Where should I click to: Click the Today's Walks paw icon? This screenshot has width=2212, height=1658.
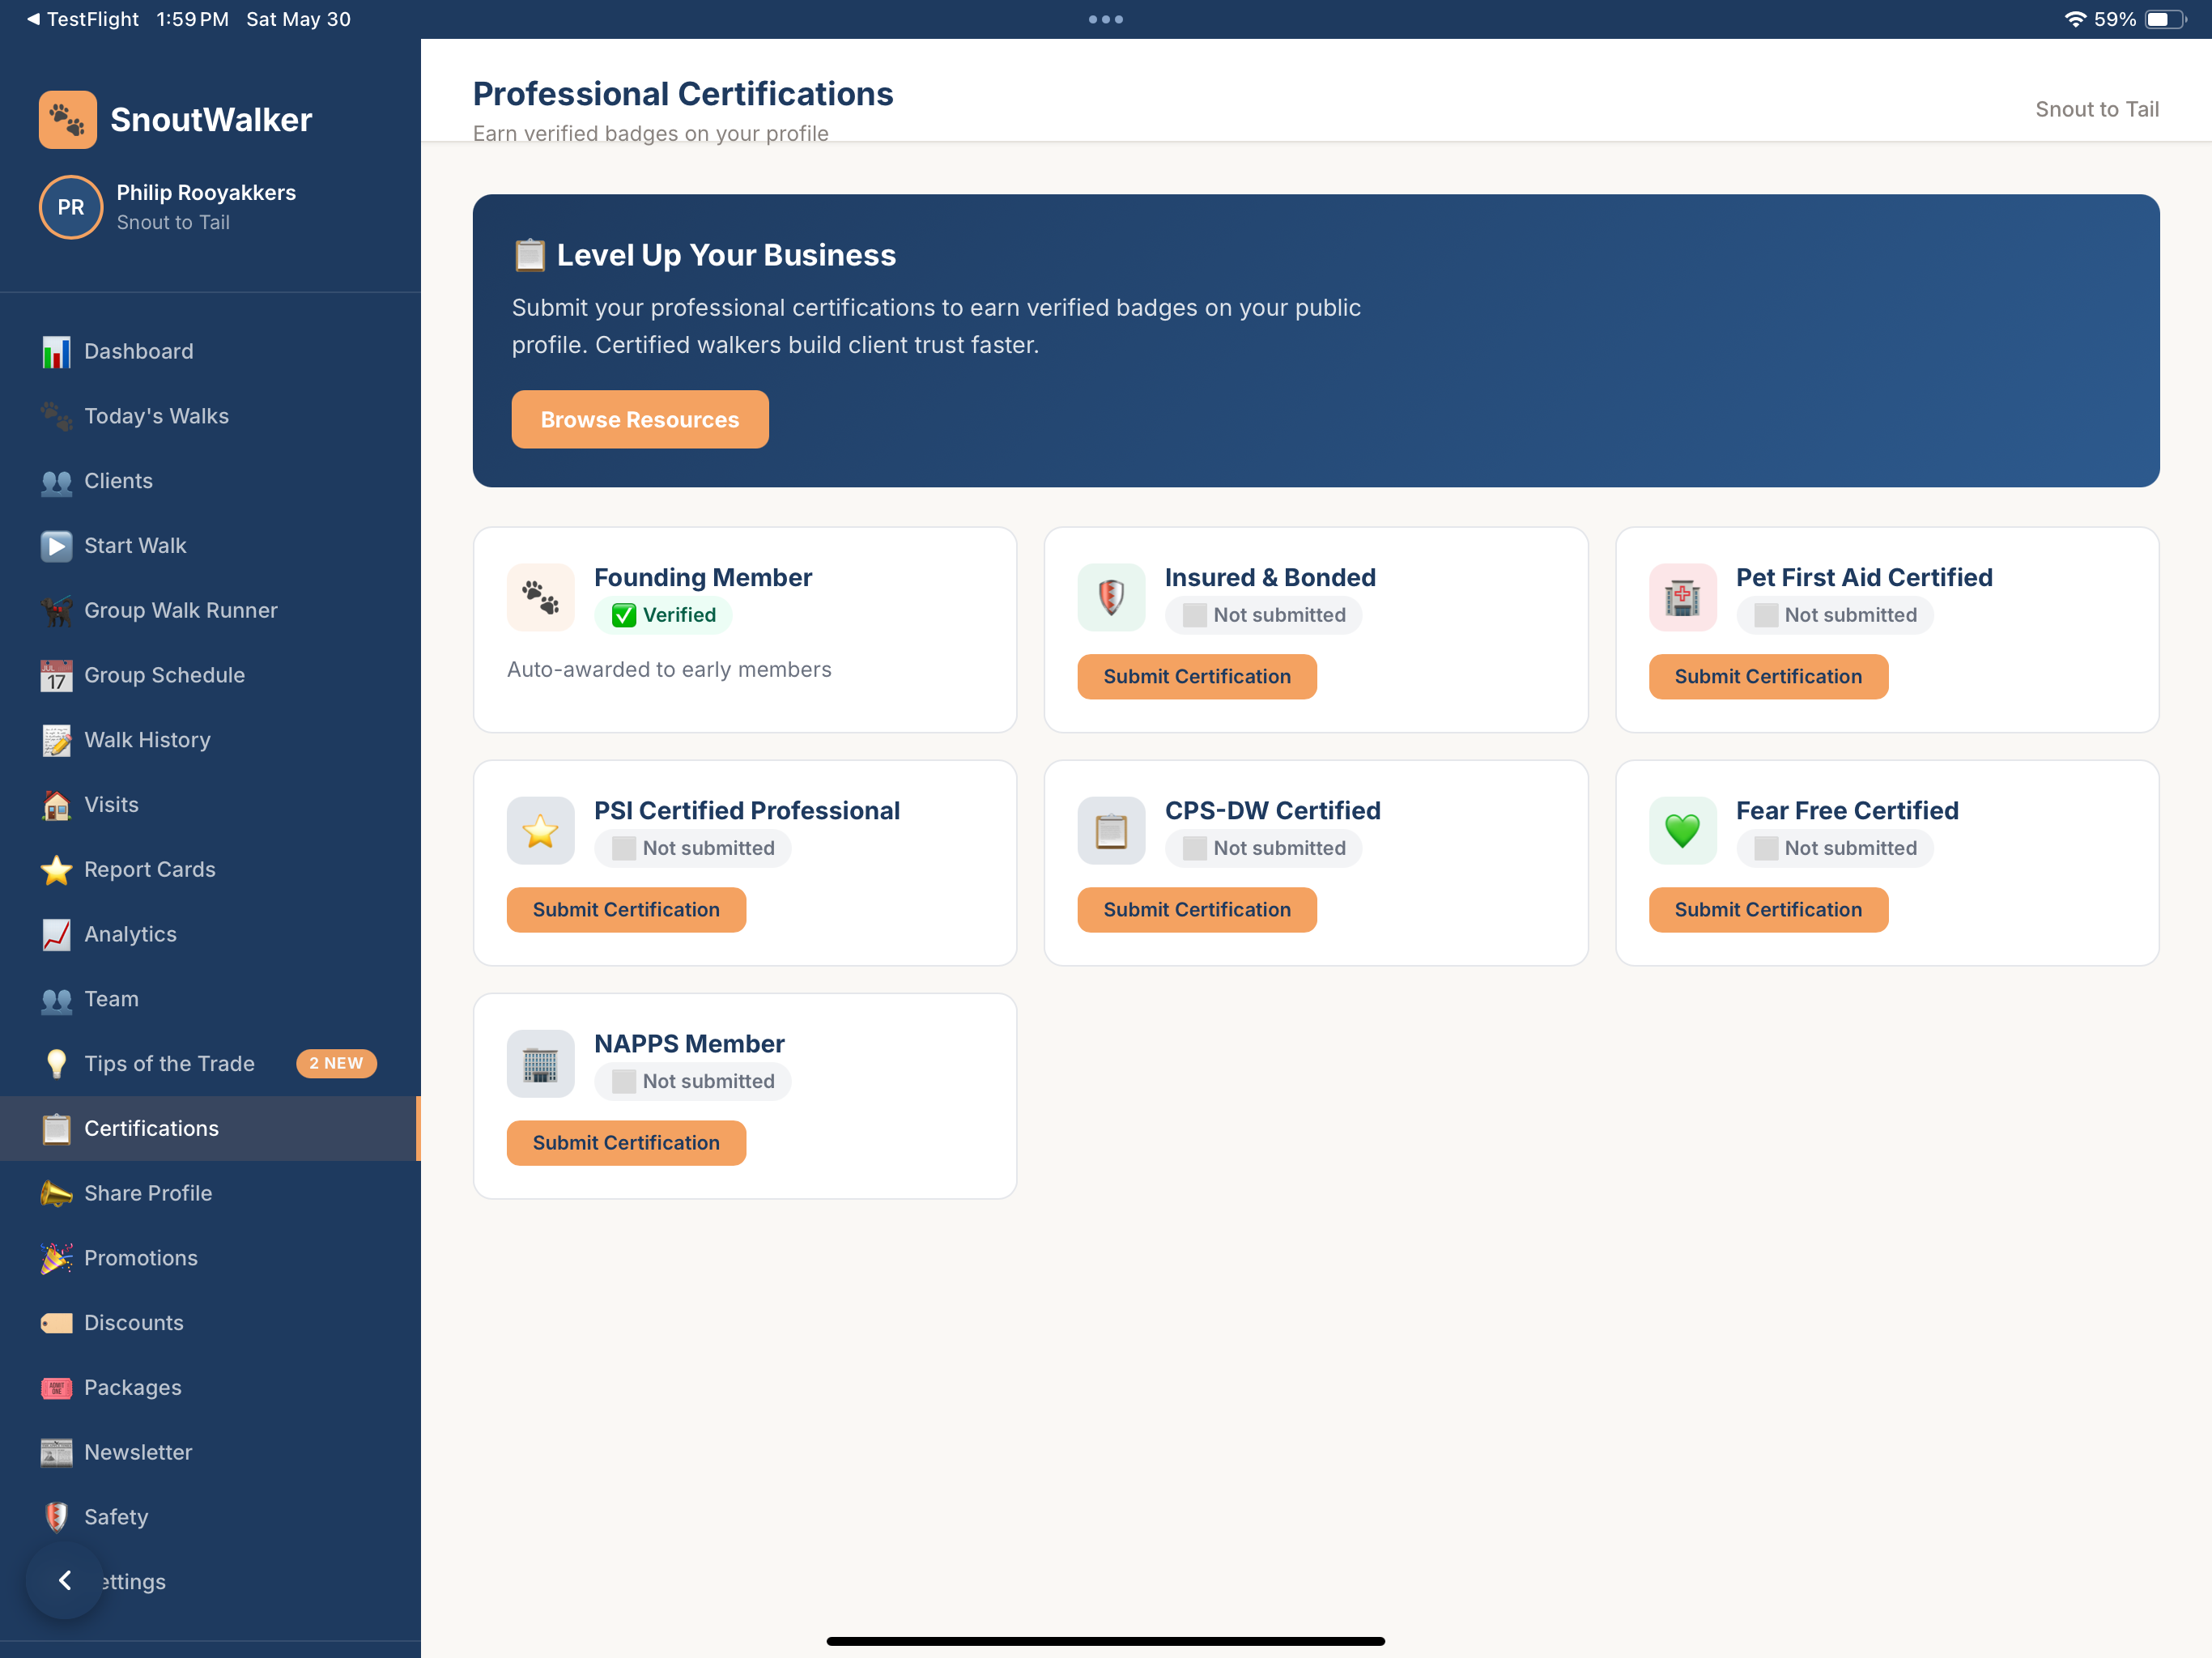coord(56,416)
